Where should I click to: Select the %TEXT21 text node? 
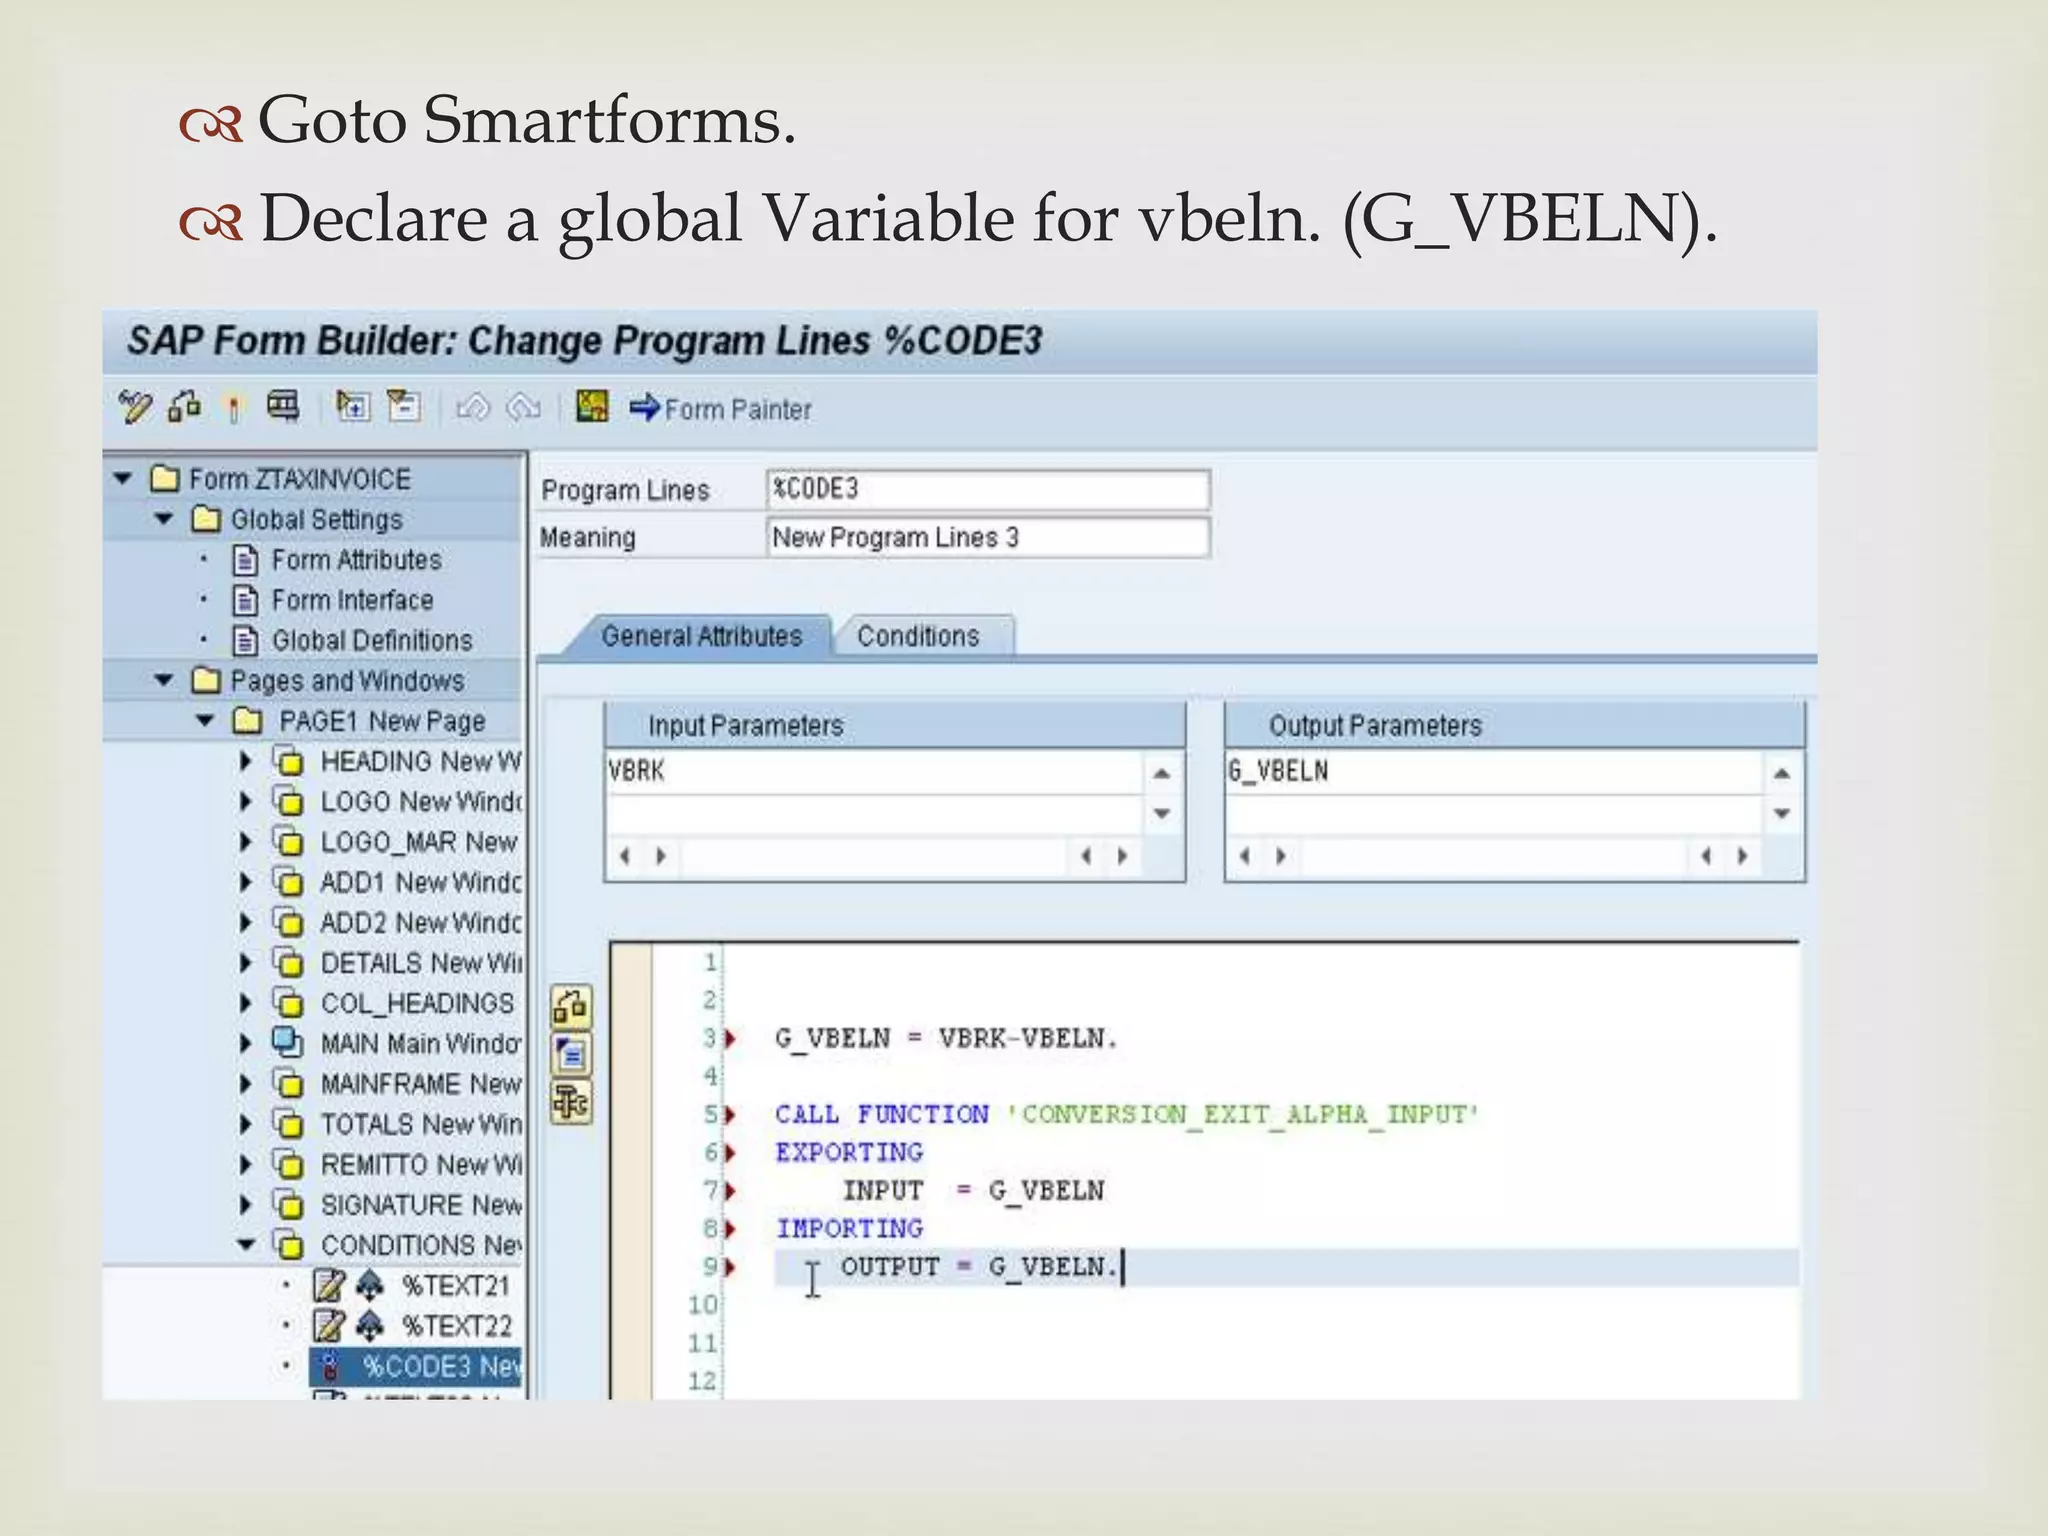coord(454,1285)
